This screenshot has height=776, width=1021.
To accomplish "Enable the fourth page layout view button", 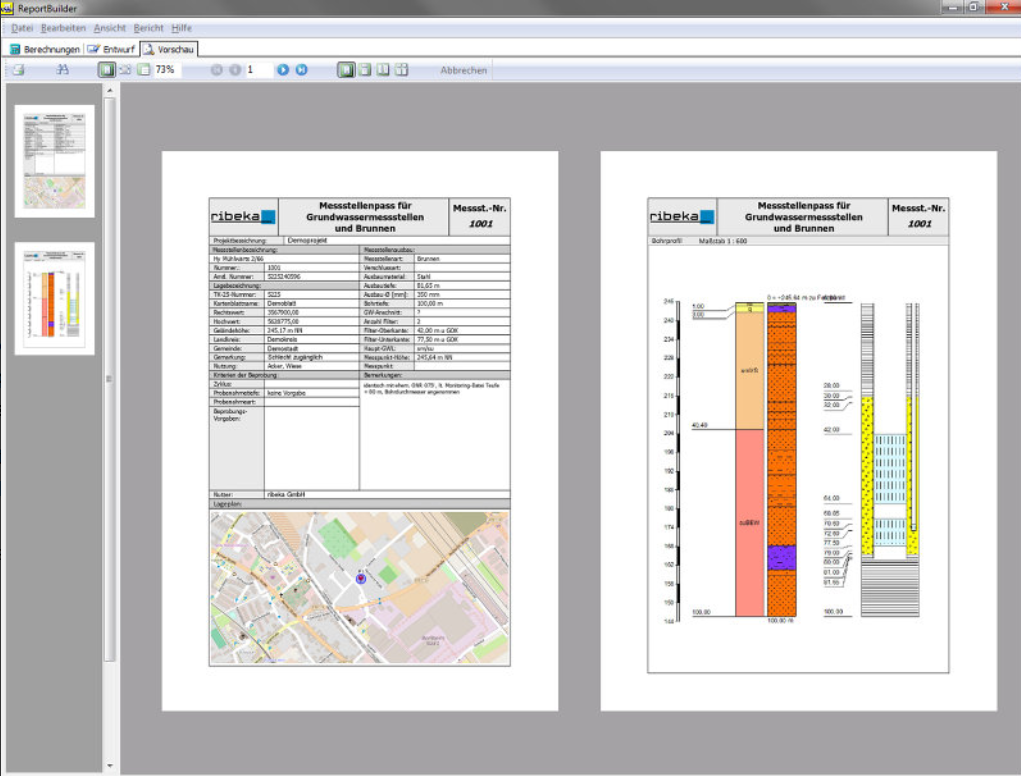I will 402,70.
